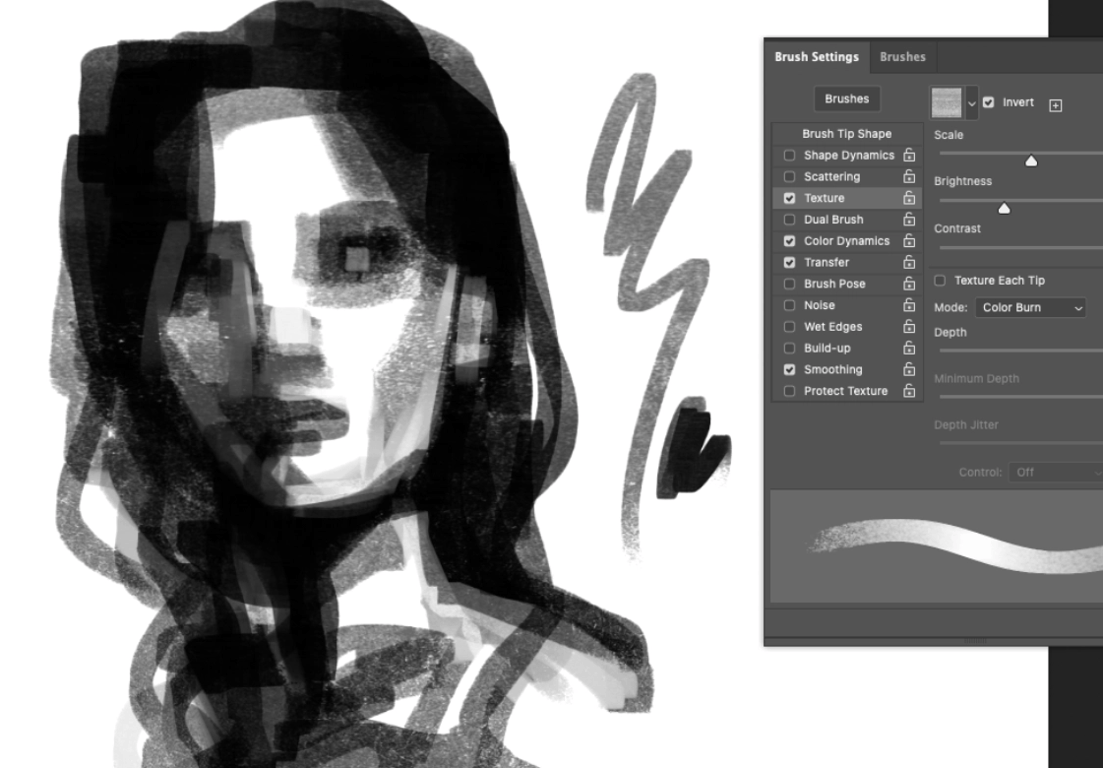Uncheck the Smoothing checkbox
Viewport: 1103px width, 768px height.
789,370
